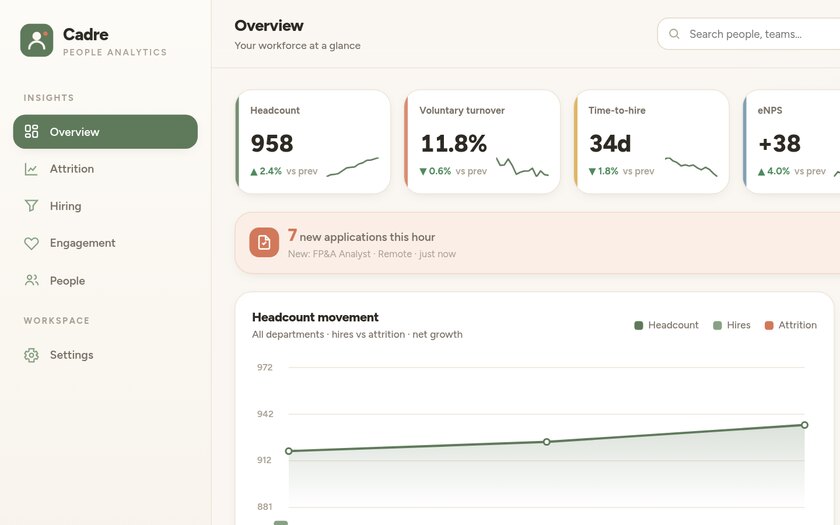Click the search magnifier icon
The image size is (840, 525).
point(674,34)
